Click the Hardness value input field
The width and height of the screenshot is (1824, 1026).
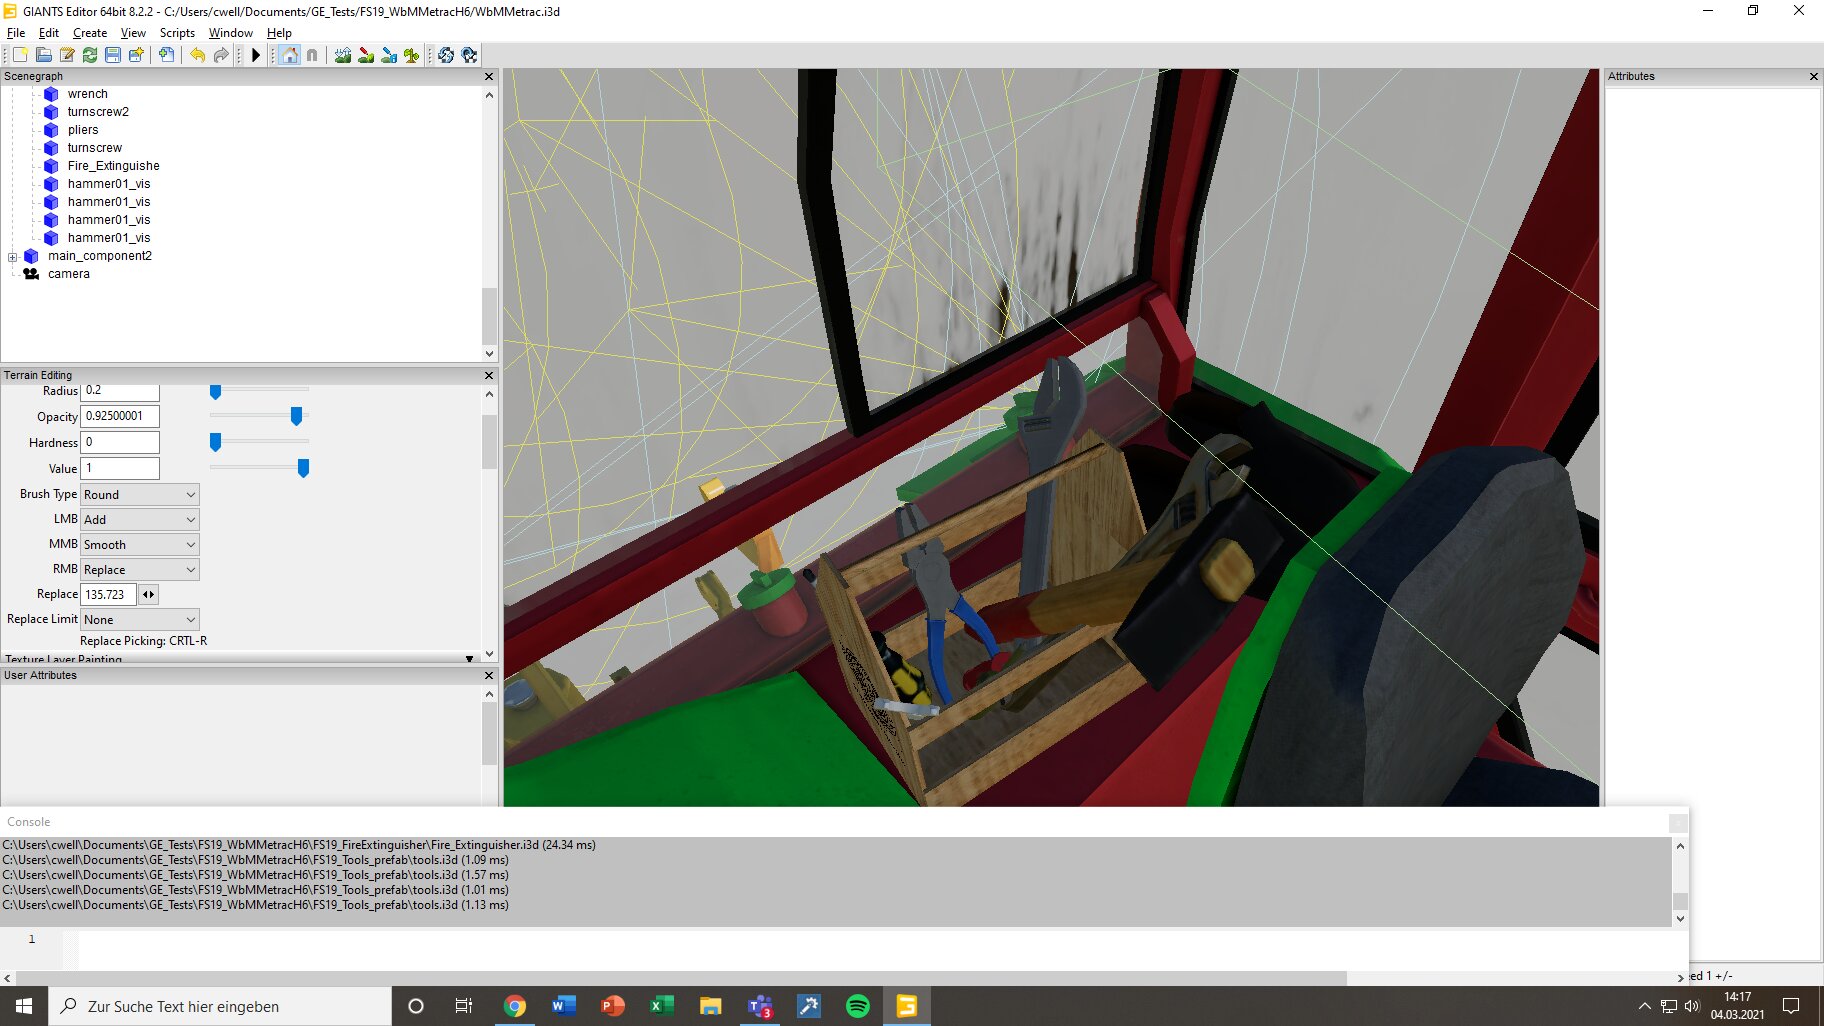coord(120,442)
